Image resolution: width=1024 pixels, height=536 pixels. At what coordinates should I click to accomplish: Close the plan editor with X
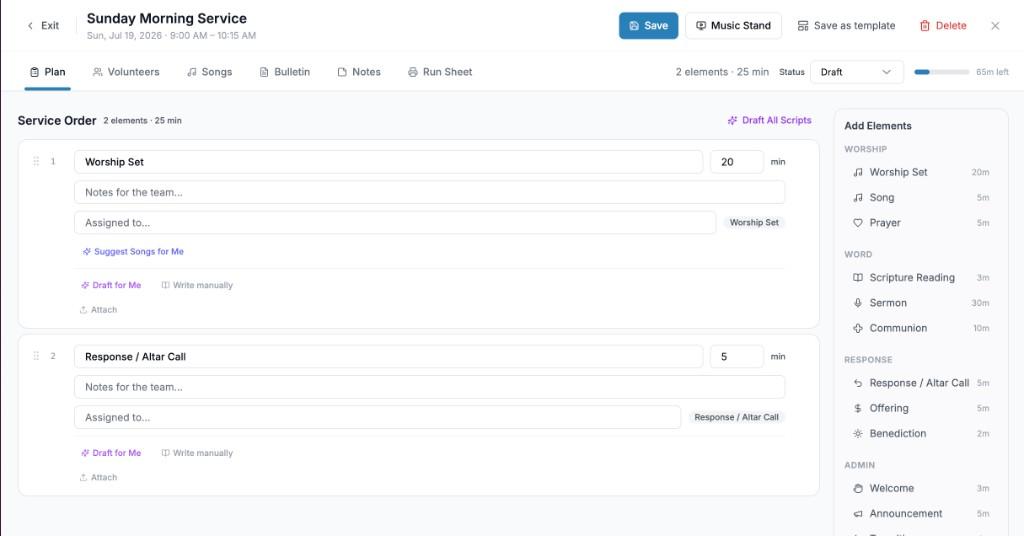point(995,25)
